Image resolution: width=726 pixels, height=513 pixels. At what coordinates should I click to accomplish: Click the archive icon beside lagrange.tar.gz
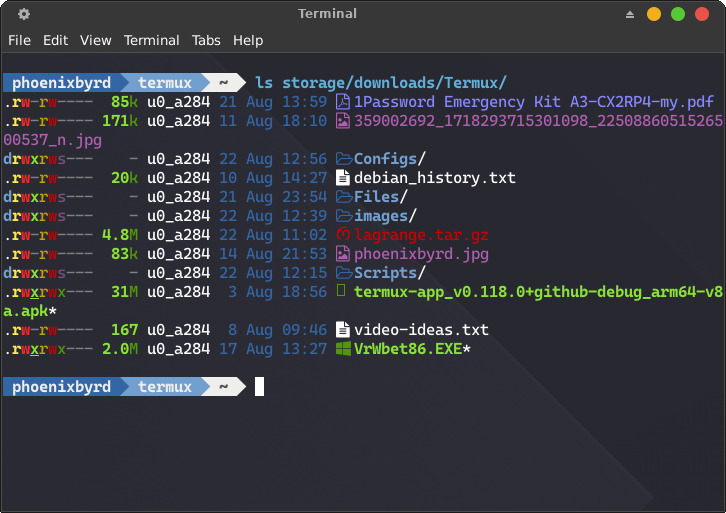coord(343,235)
